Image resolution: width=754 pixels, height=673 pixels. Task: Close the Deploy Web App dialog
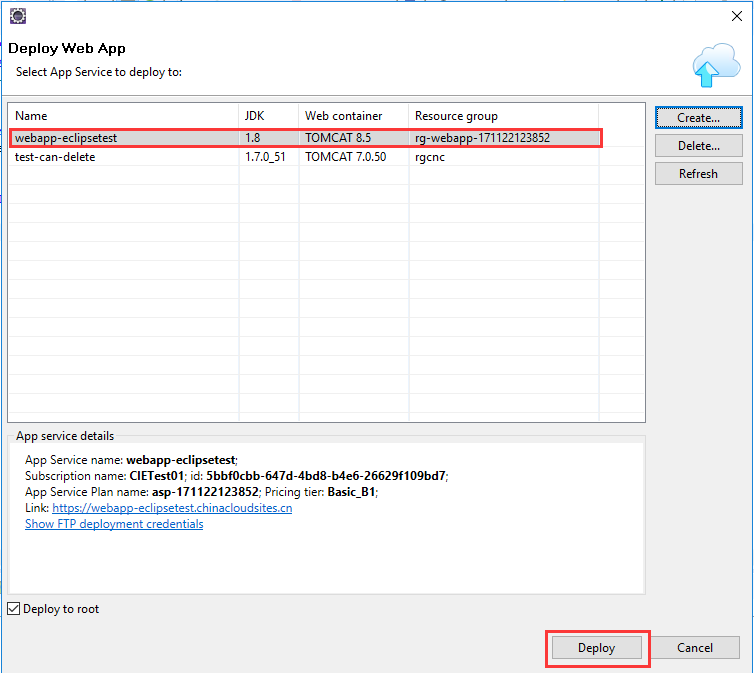(x=736, y=16)
